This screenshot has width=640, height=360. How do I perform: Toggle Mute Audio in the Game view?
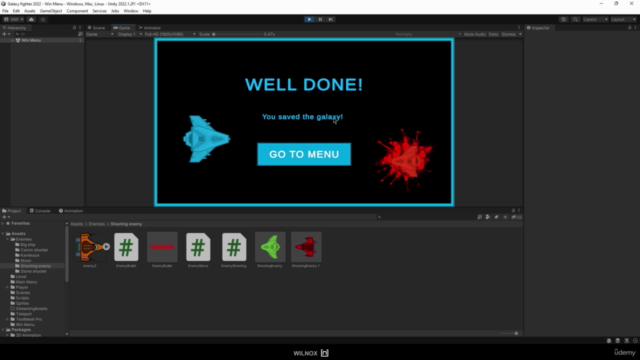click(475, 34)
